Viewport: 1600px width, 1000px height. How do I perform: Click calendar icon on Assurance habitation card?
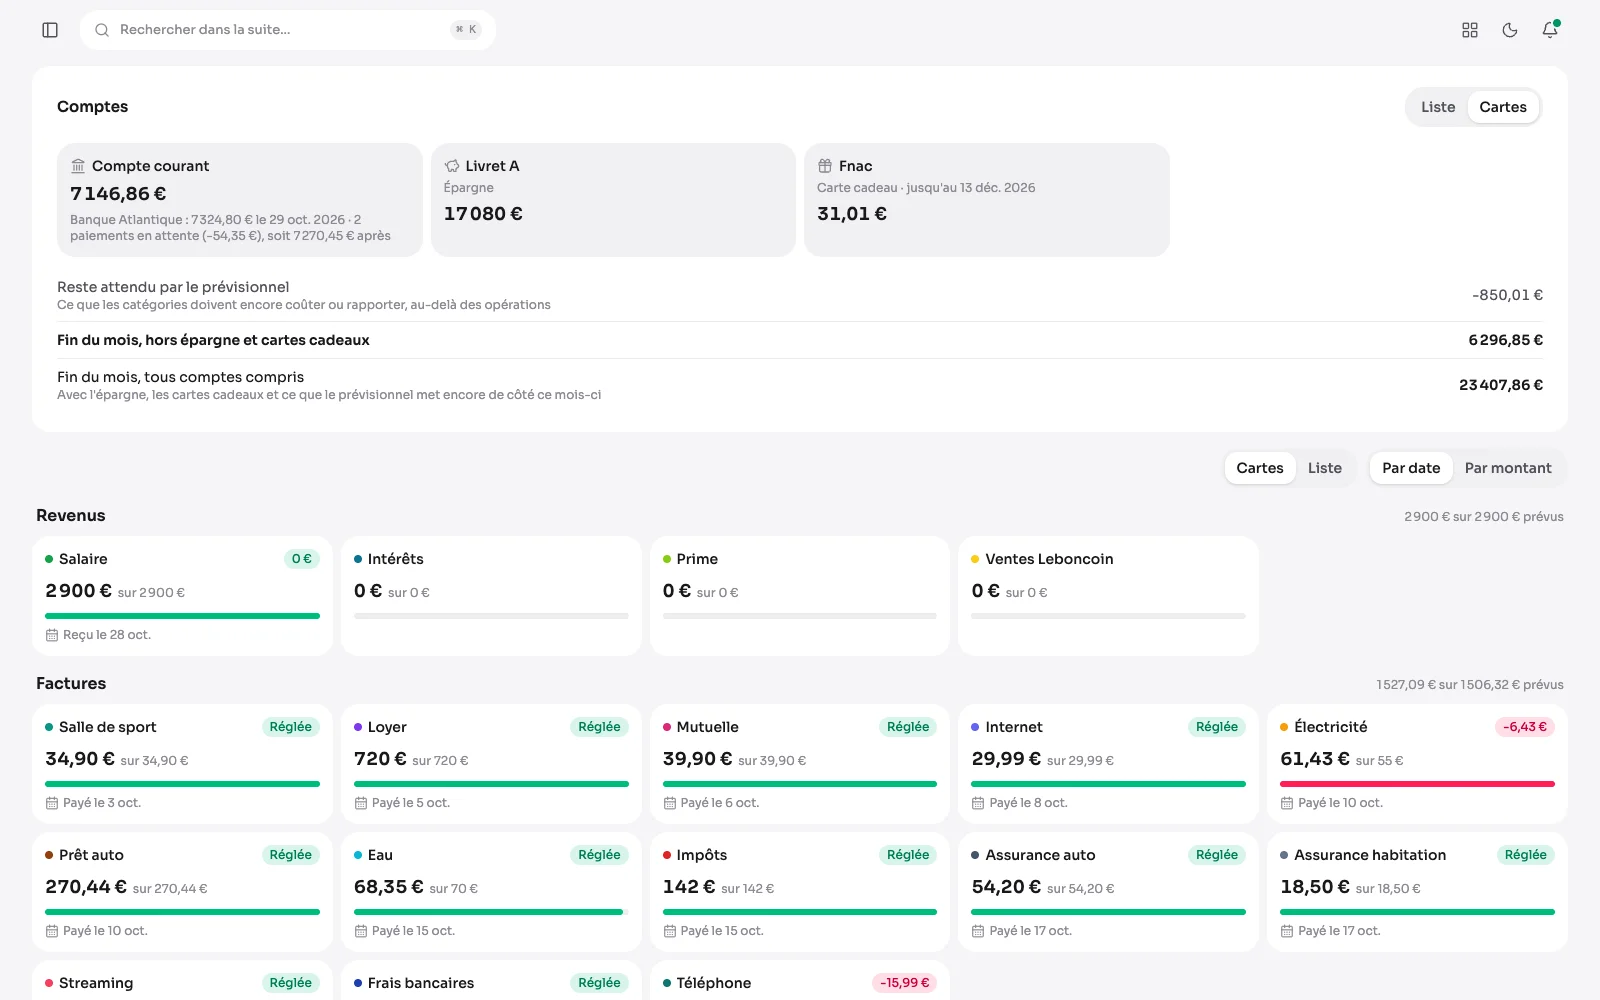(1287, 931)
